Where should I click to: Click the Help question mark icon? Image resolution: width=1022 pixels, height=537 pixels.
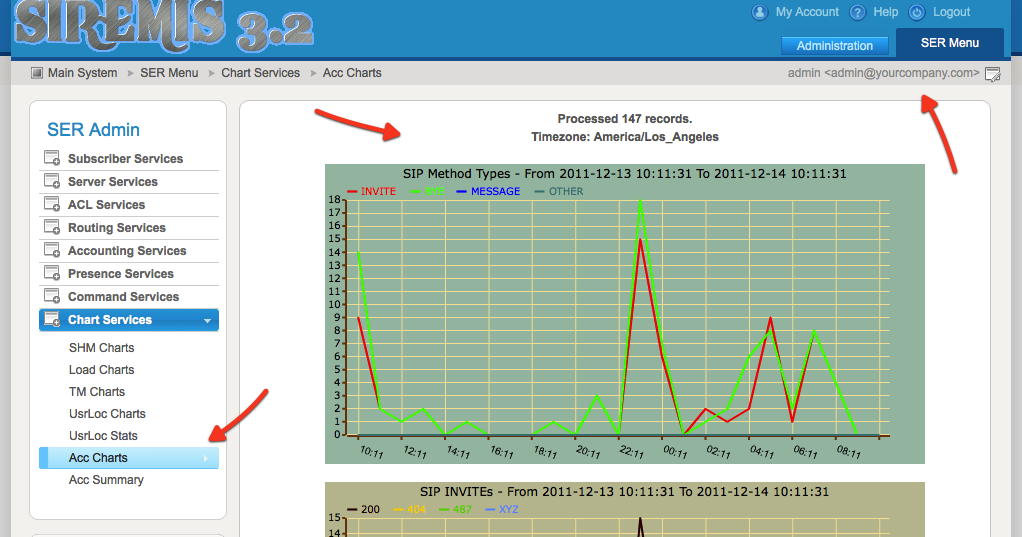coord(857,12)
